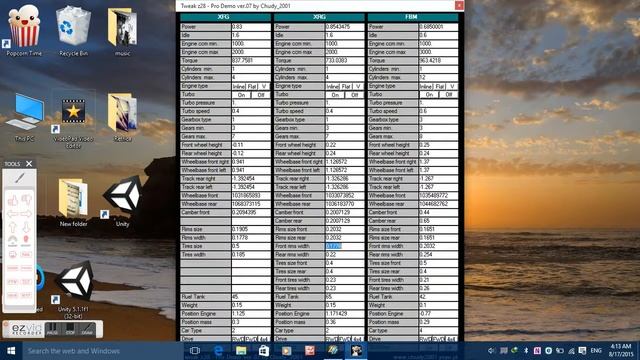This screenshot has width=640, height=360.
Task: Open volume control in system tray
Action: 491,351
